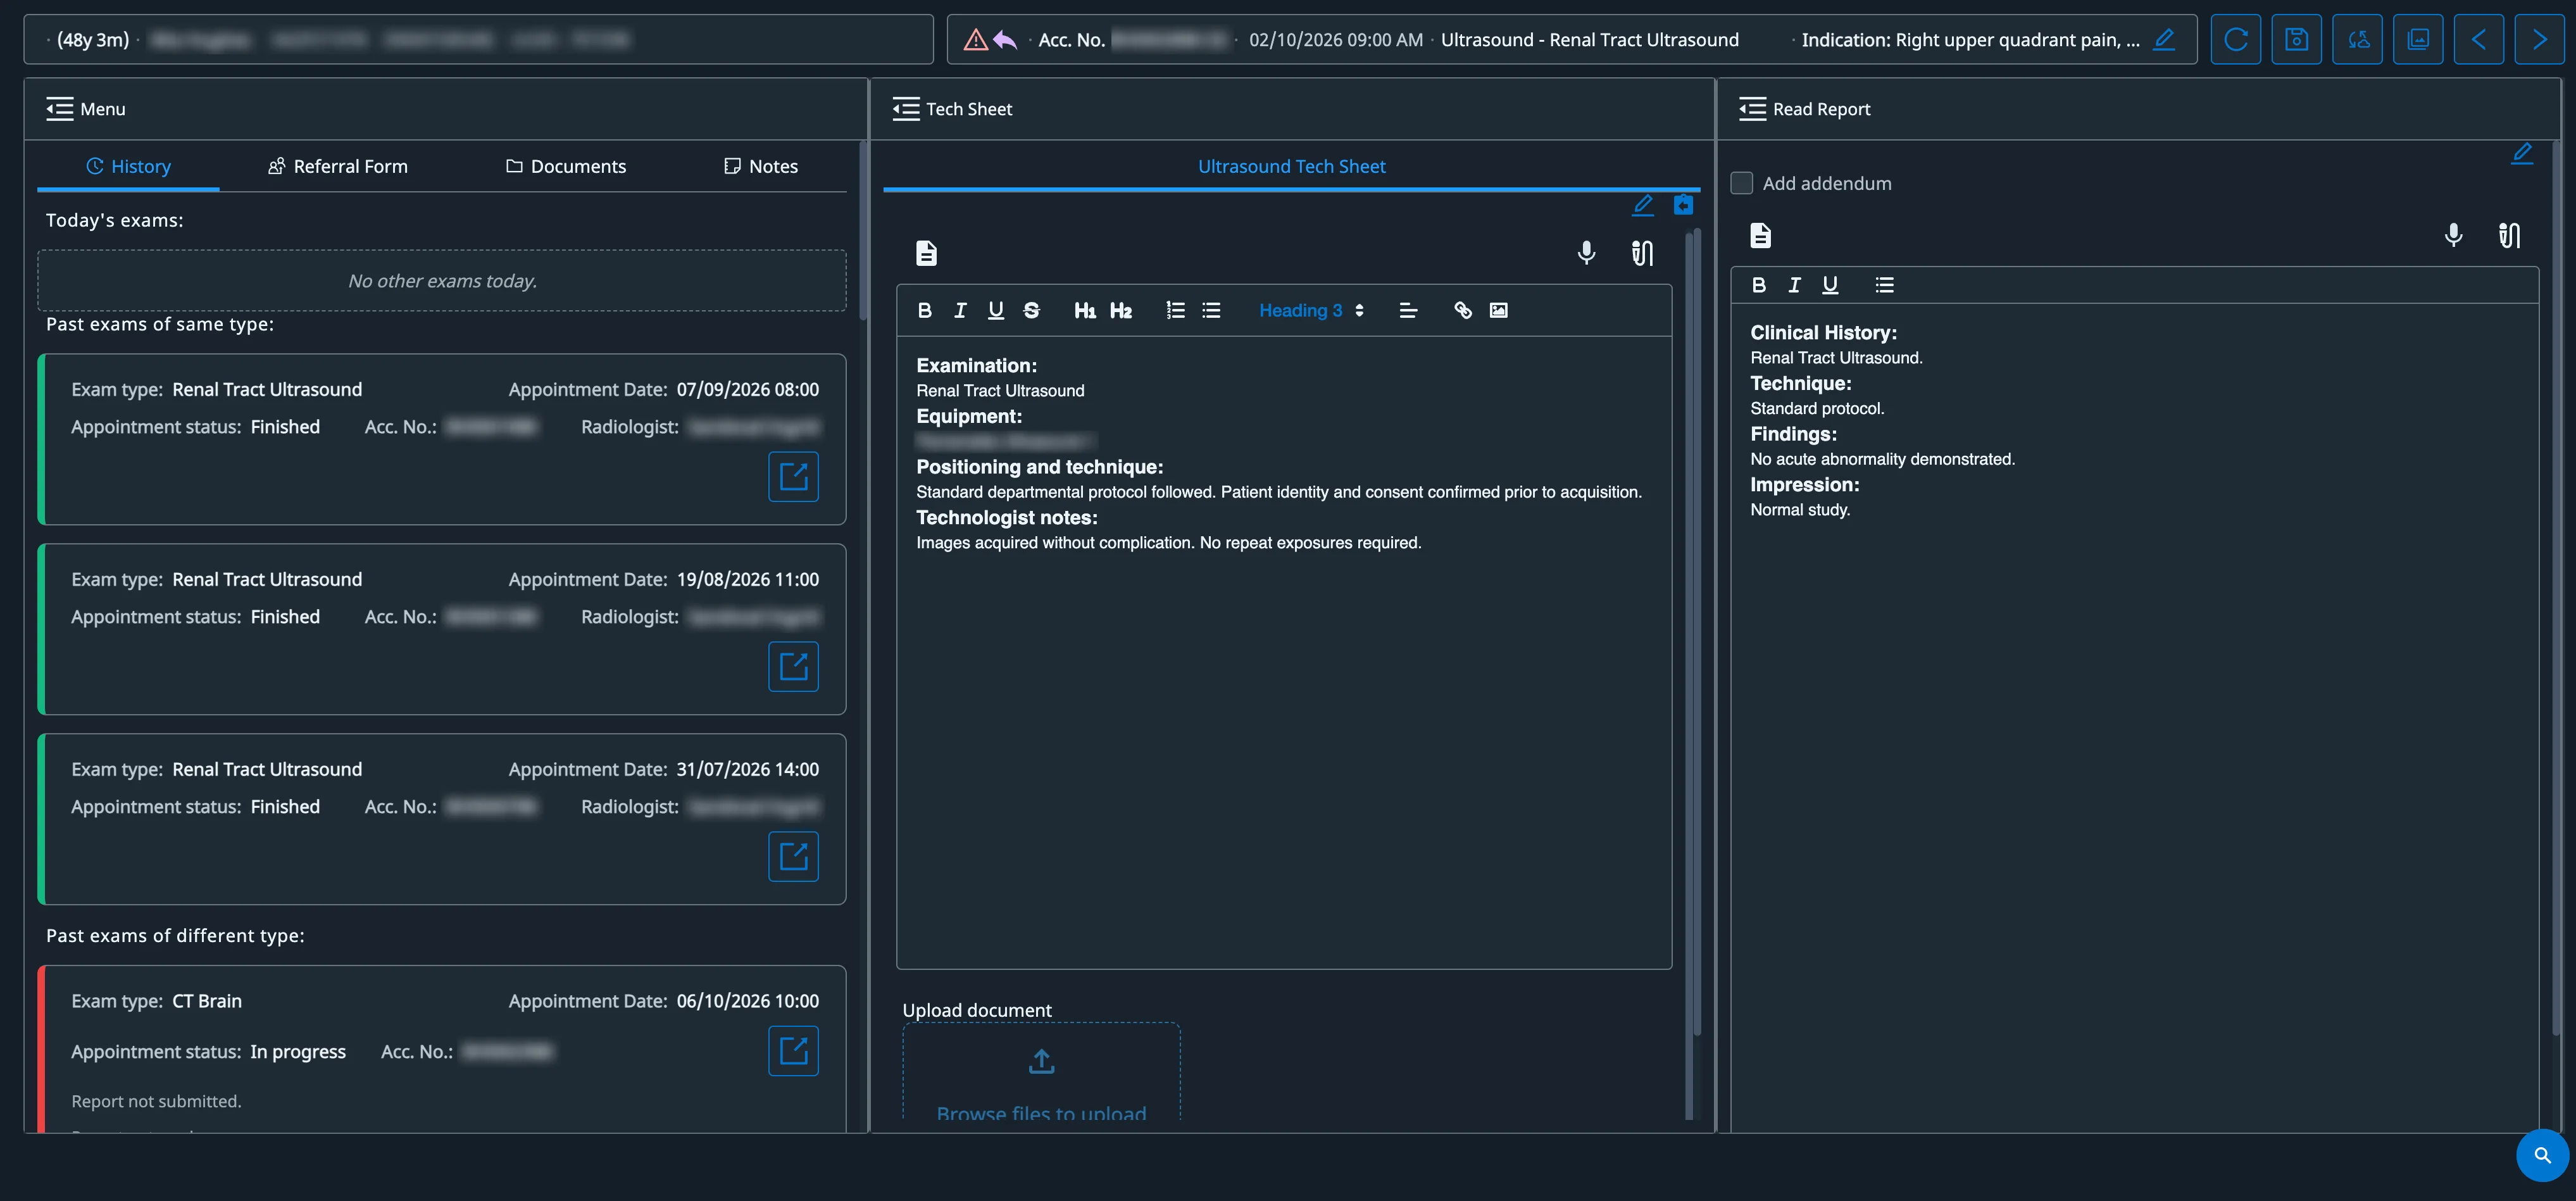Screen dimensions: 2576x1201
Task: Edit the indication with the header pencil icon
Action: 2164,39
